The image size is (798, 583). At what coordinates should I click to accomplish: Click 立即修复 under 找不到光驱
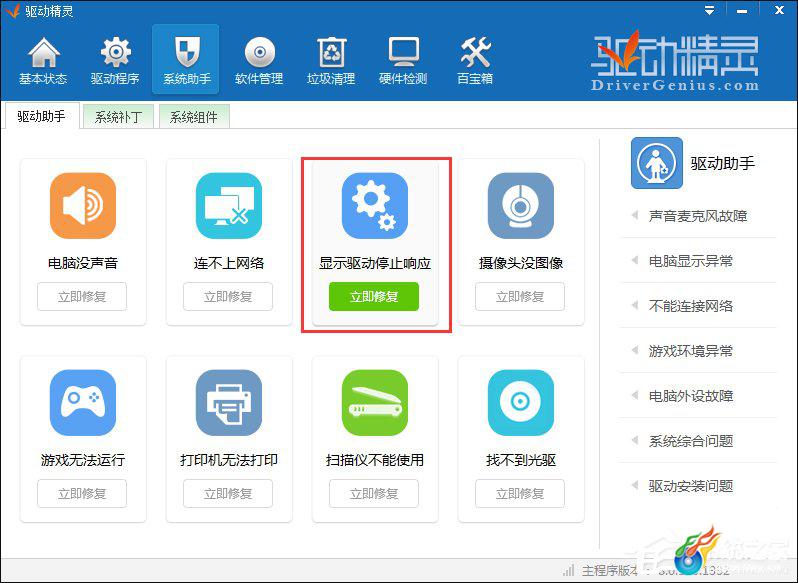click(x=520, y=493)
